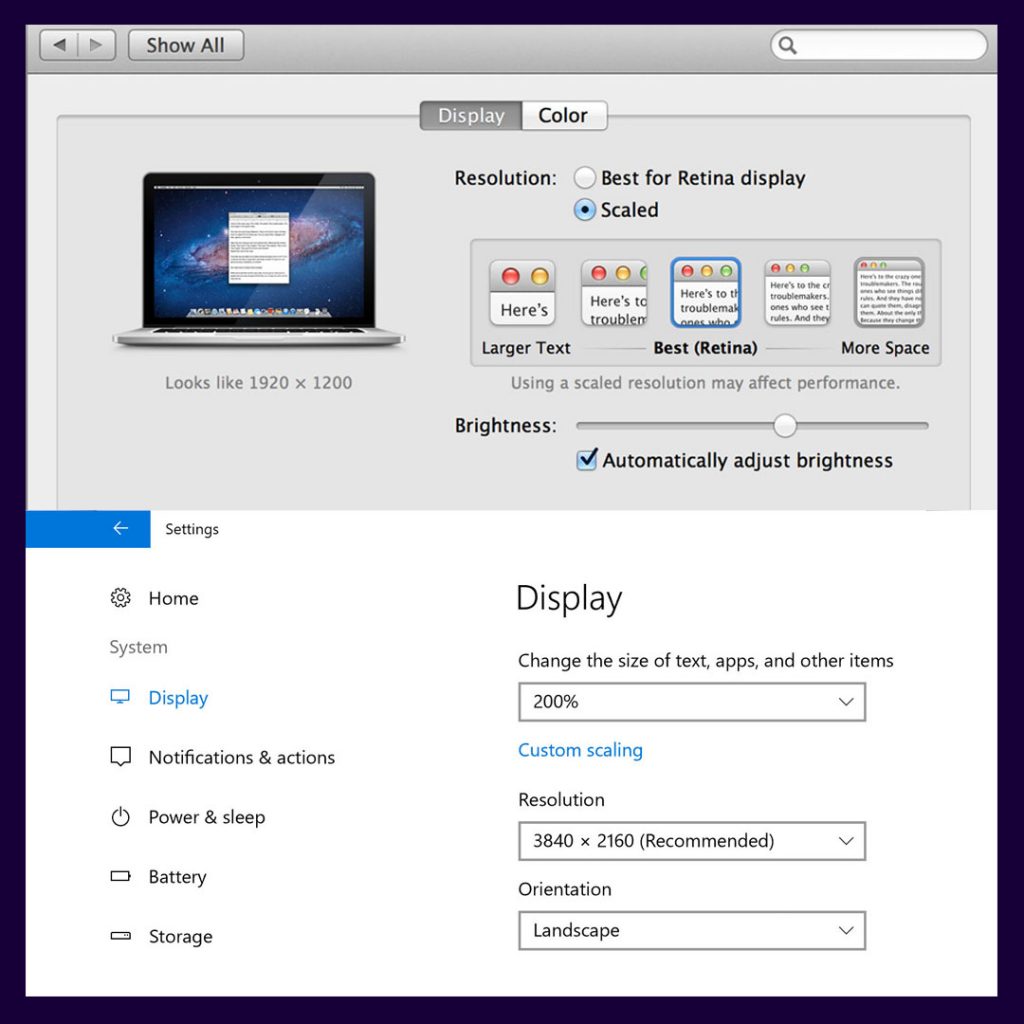Select the Larger Text scaling thumbnail
The image size is (1024, 1024).
[x=522, y=291]
